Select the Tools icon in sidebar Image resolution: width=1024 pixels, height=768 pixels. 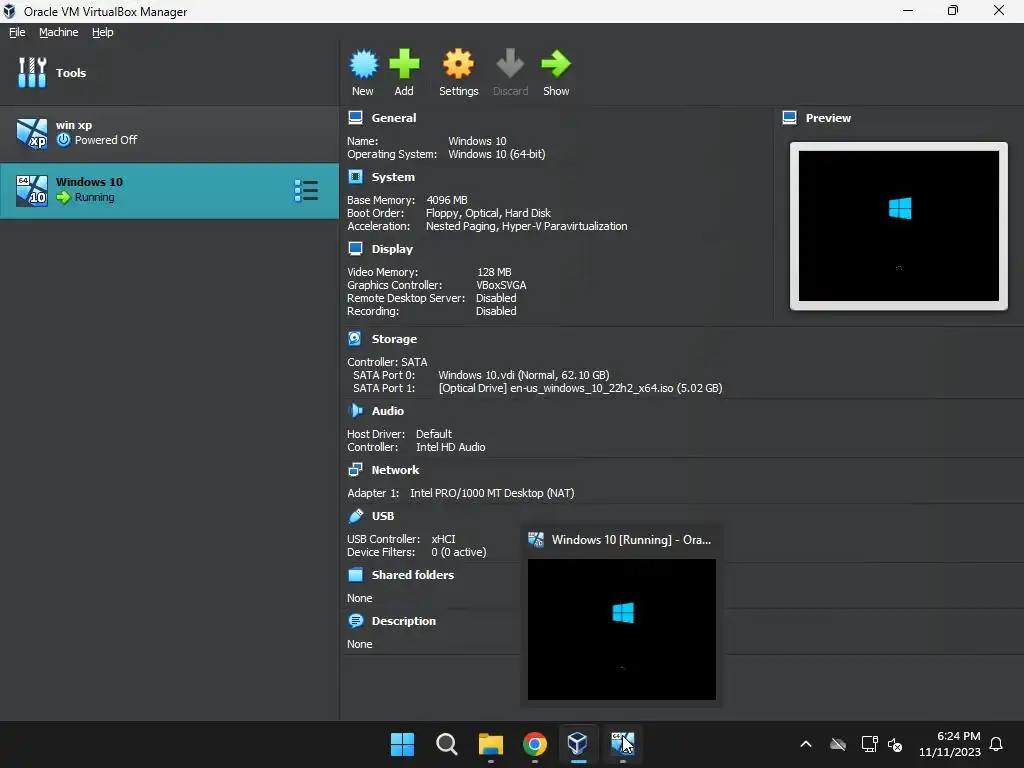[32, 72]
